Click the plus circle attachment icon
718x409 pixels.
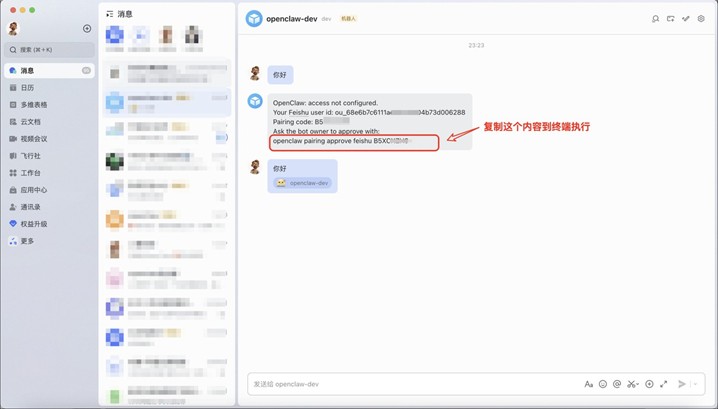pos(649,384)
